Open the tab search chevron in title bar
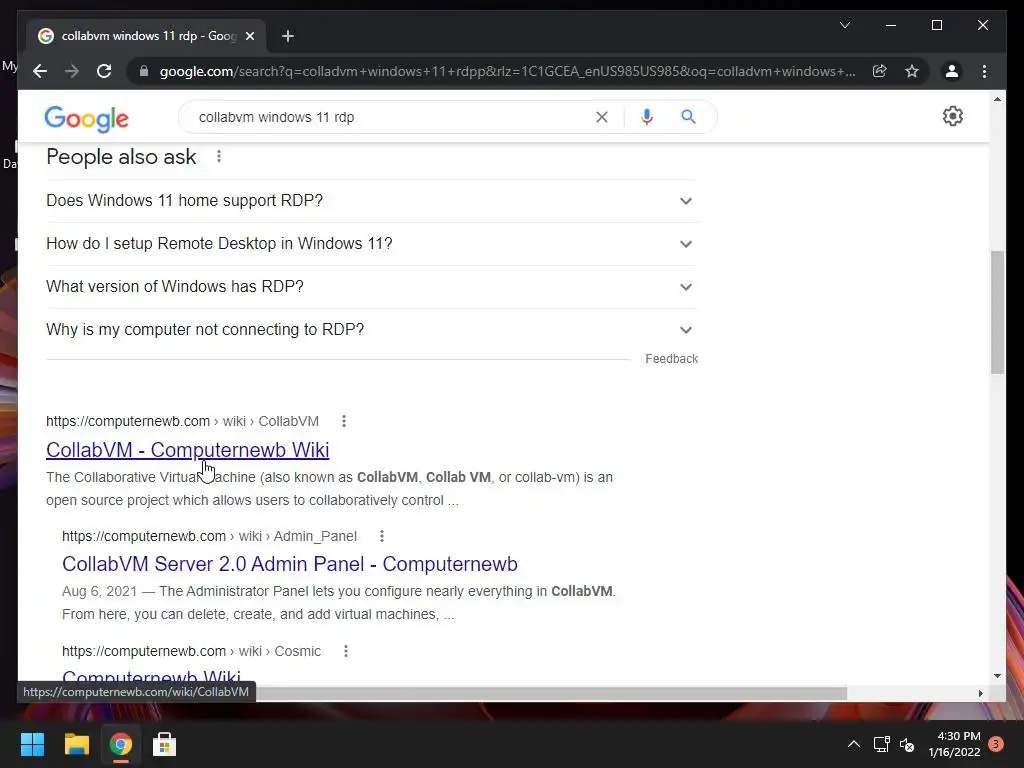The height and width of the screenshot is (768, 1024). [x=844, y=25]
